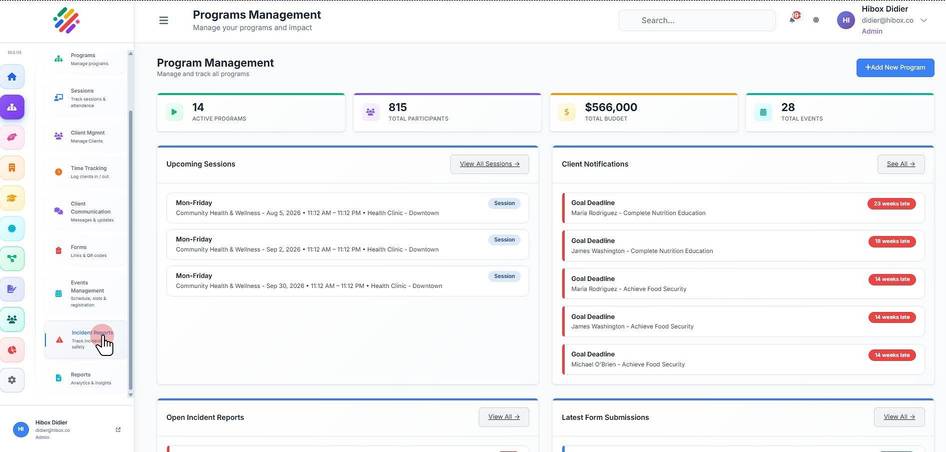Click the app logo at top left
The image size is (946, 452).
(x=66, y=21)
